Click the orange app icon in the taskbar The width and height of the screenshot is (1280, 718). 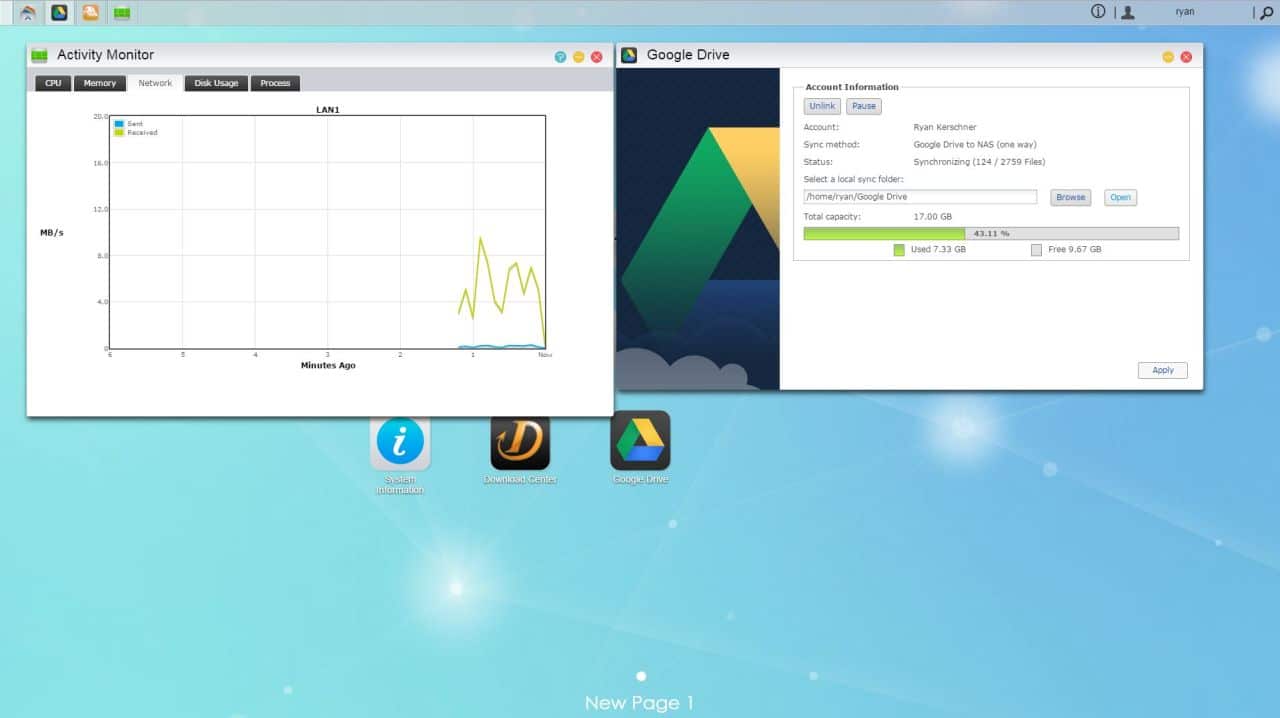pos(90,13)
